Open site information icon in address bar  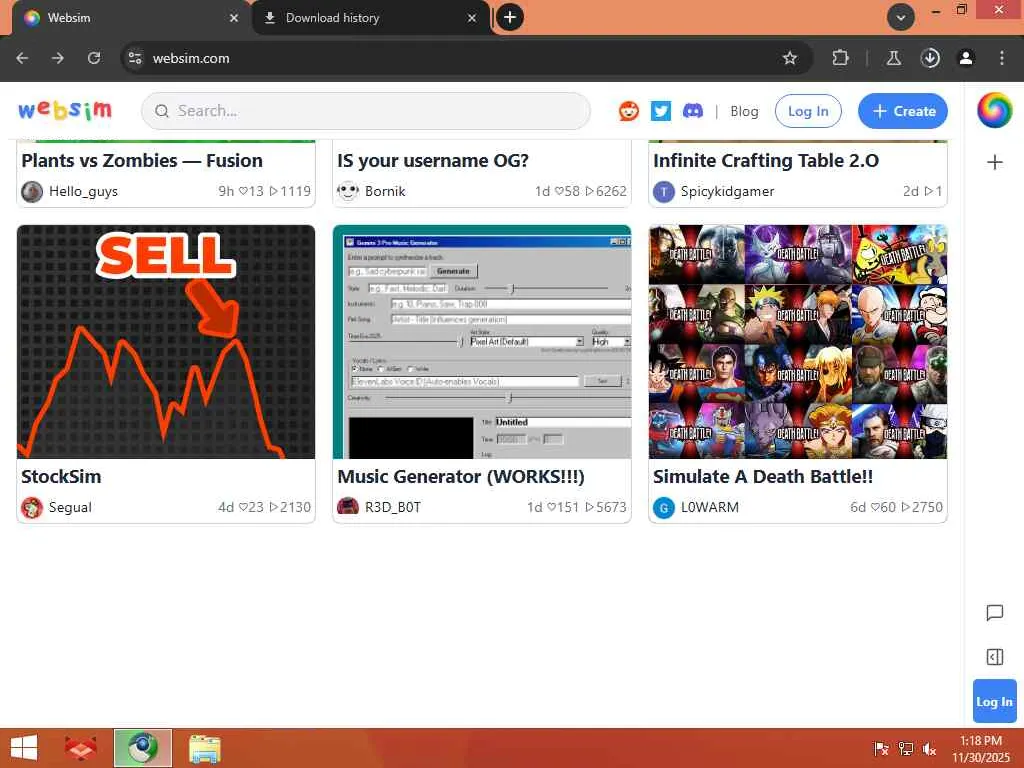[135, 58]
